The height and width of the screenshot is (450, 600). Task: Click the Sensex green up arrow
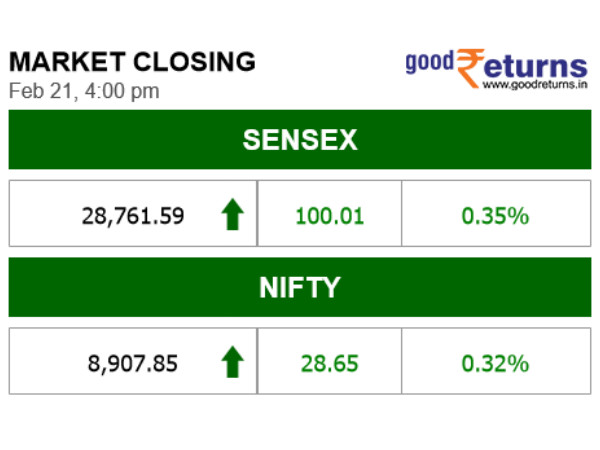[x=232, y=215]
